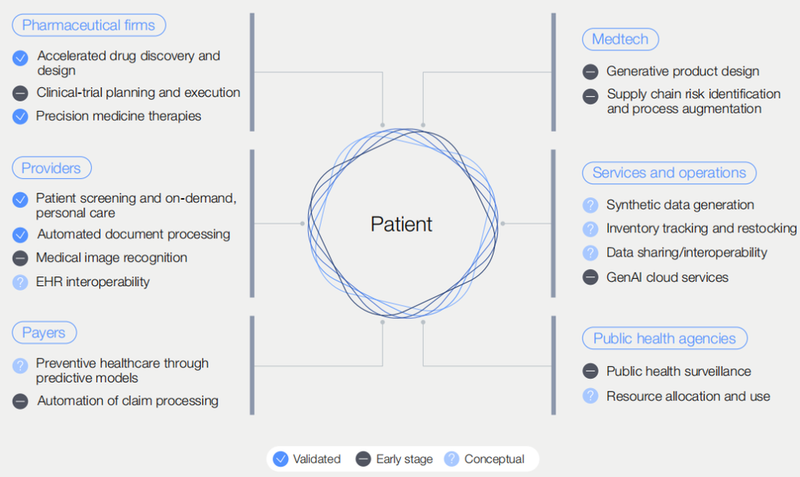Click the Public health agencies label
Screen dimensions: 800x477
pyautogui.click(x=664, y=338)
